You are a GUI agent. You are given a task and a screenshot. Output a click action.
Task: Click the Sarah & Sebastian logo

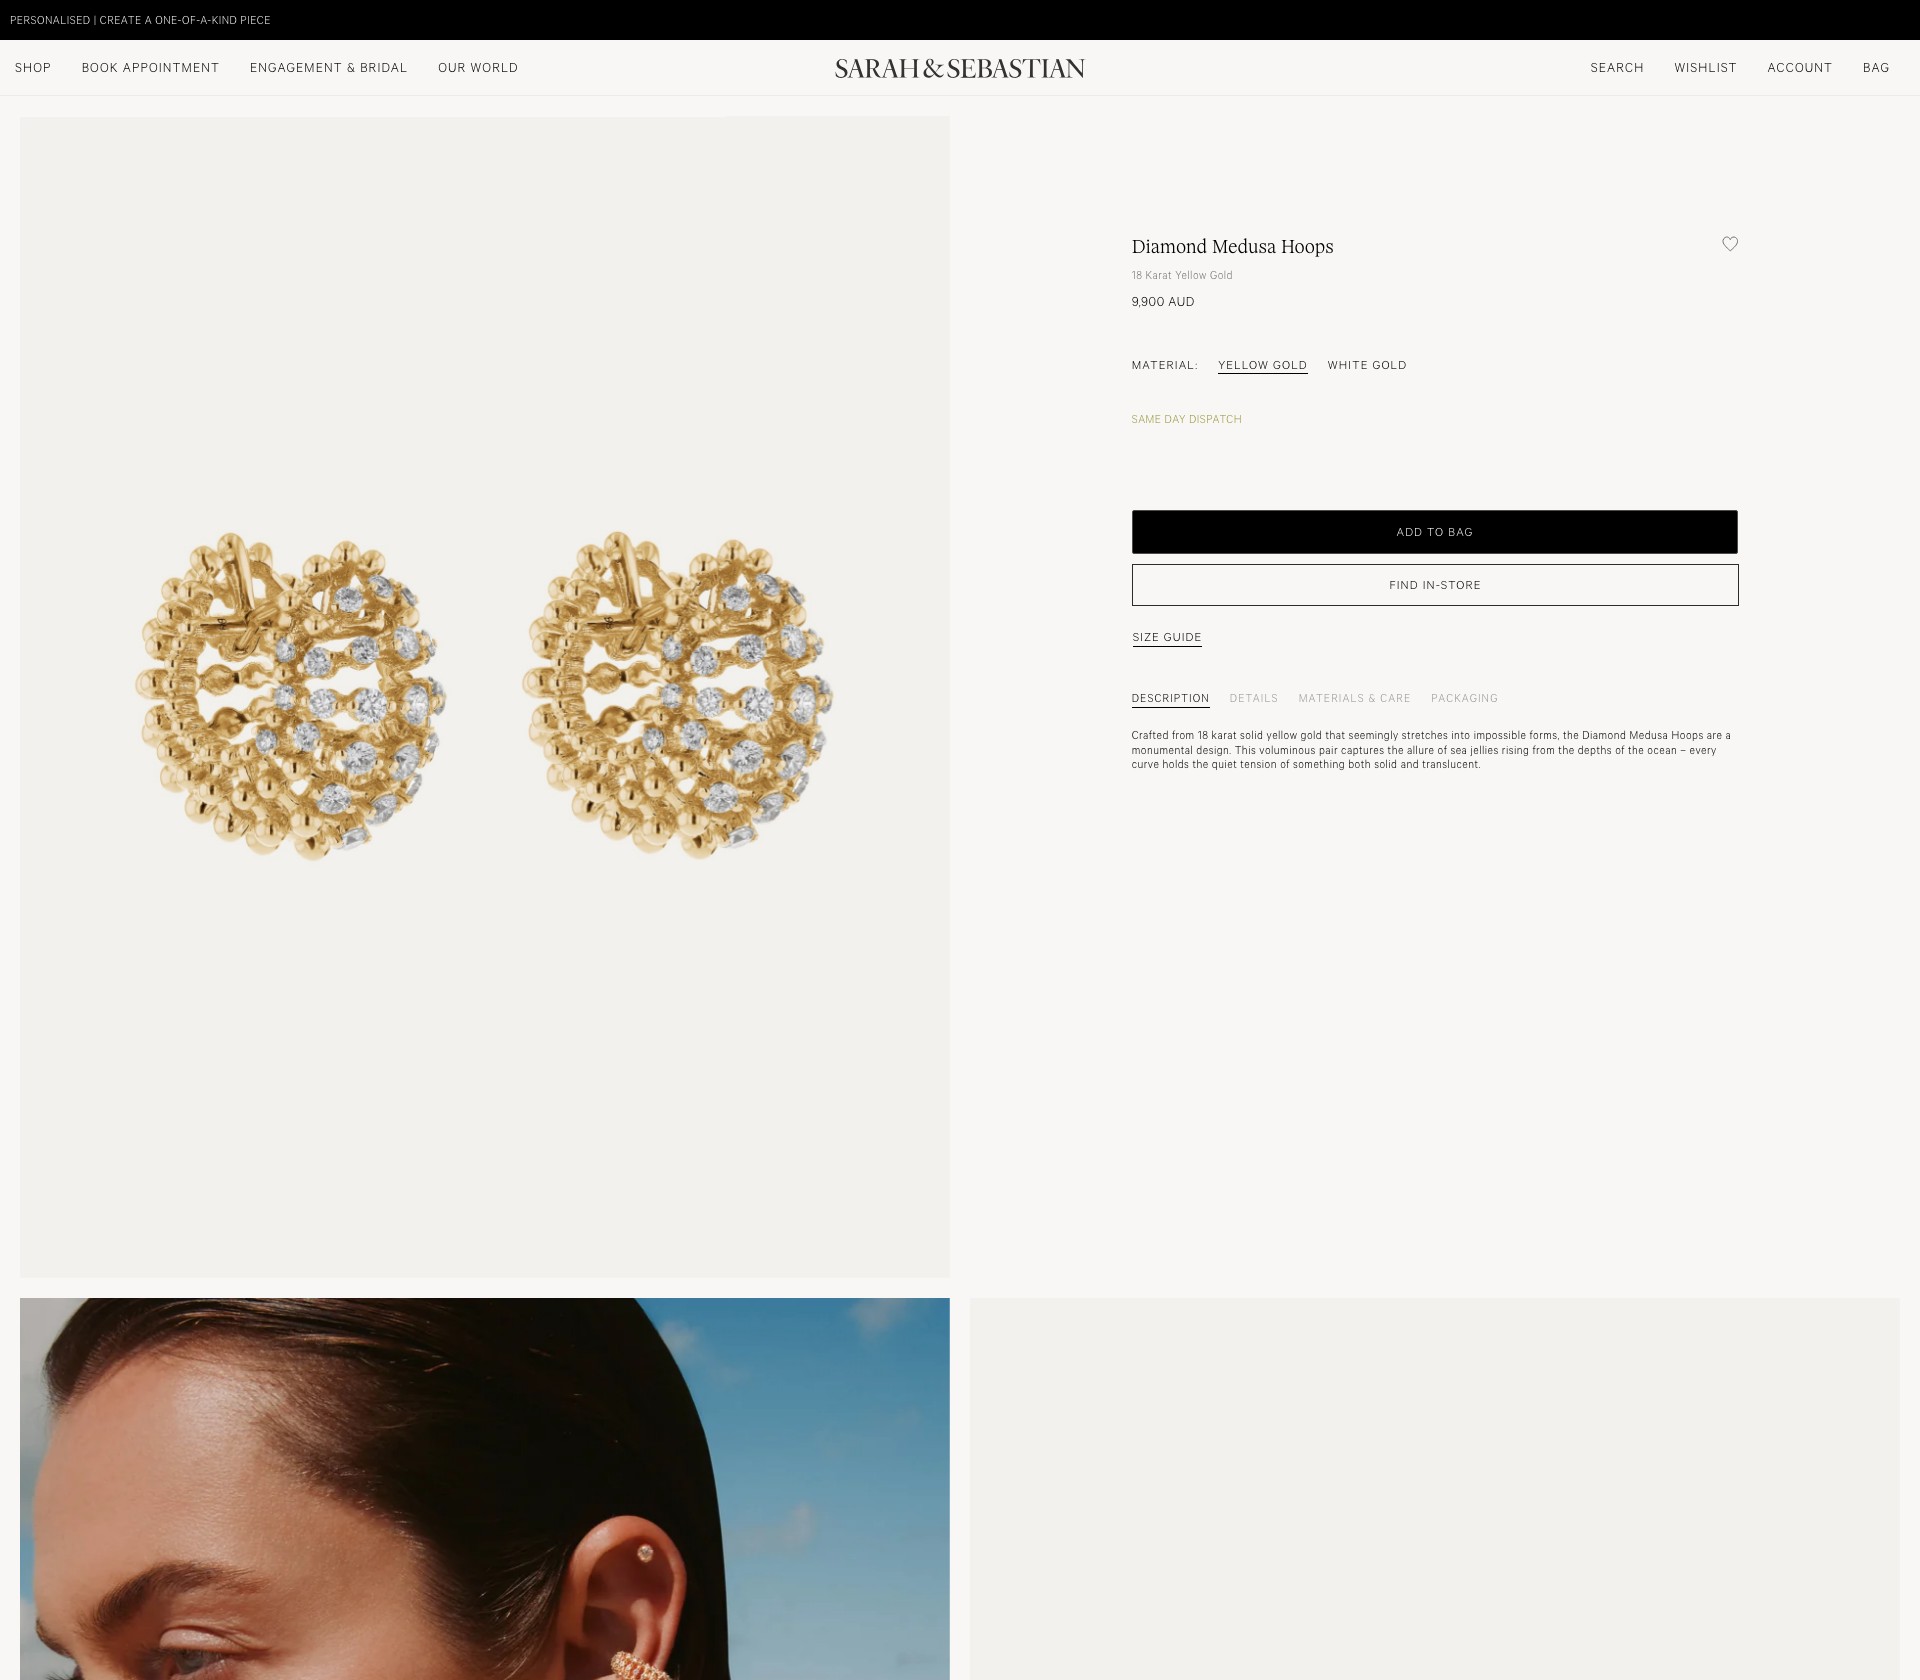[x=960, y=68]
